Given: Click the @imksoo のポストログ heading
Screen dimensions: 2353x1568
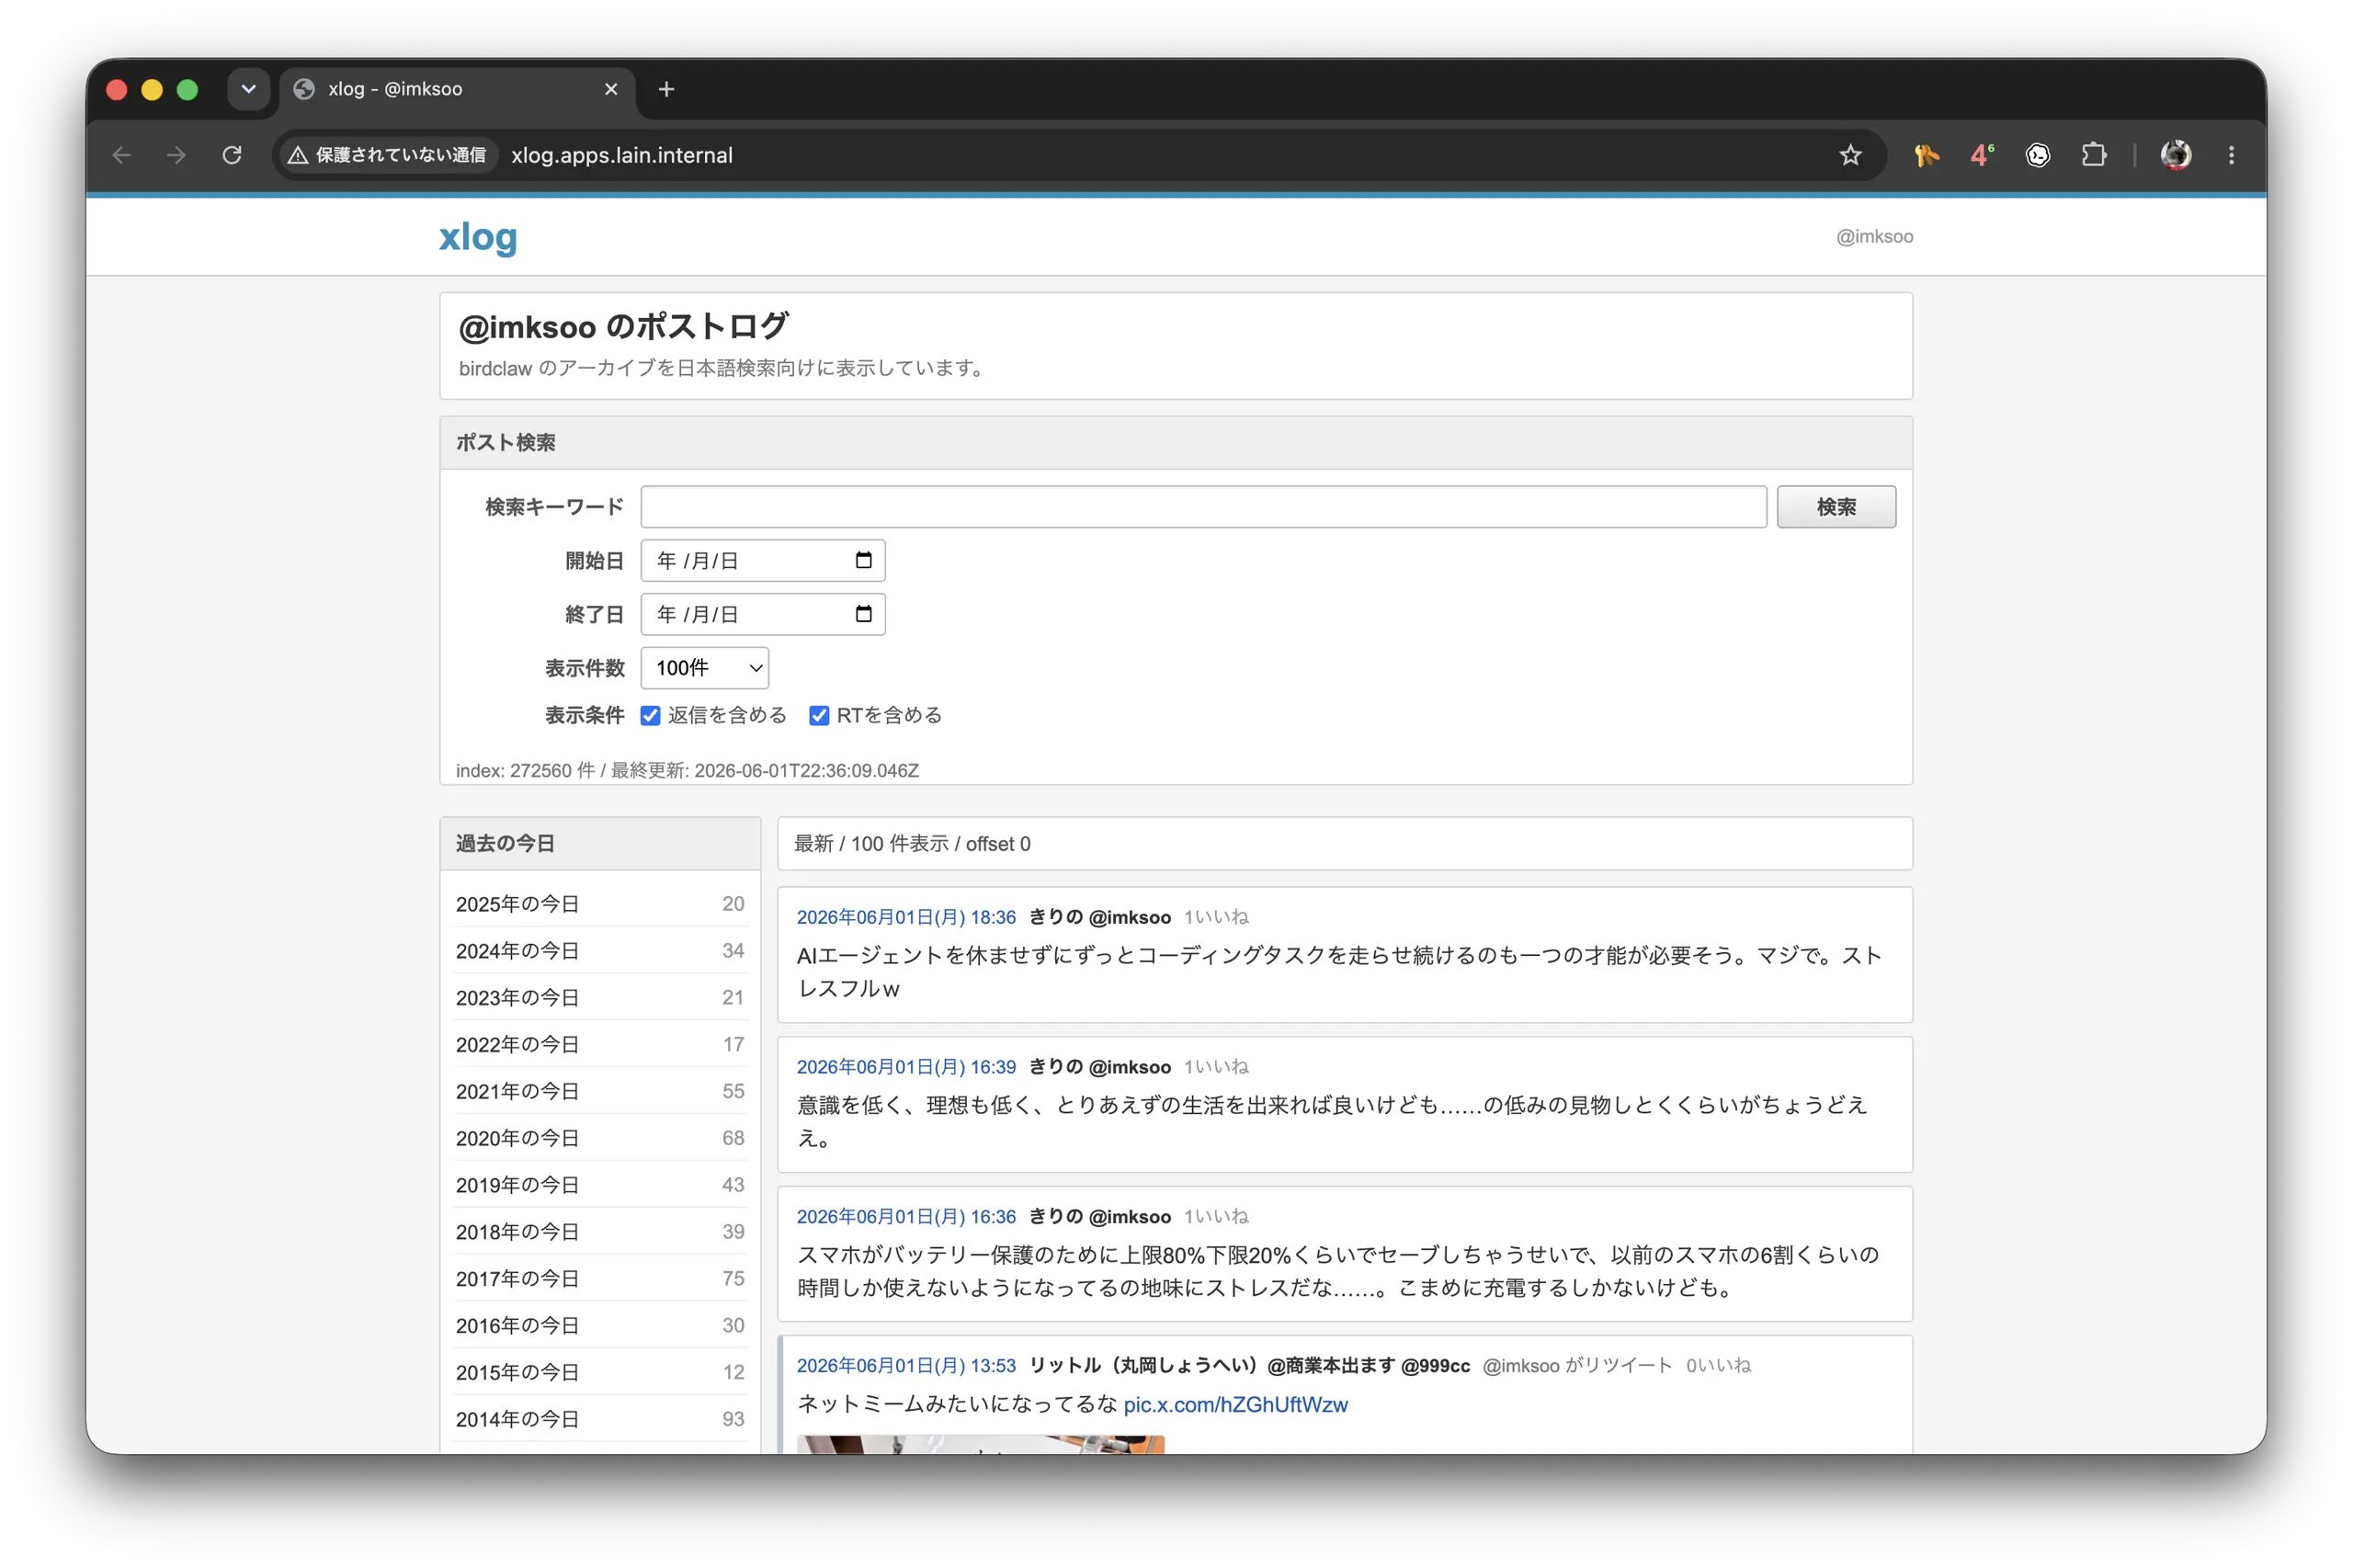Looking at the screenshot, I should [623, 326].
